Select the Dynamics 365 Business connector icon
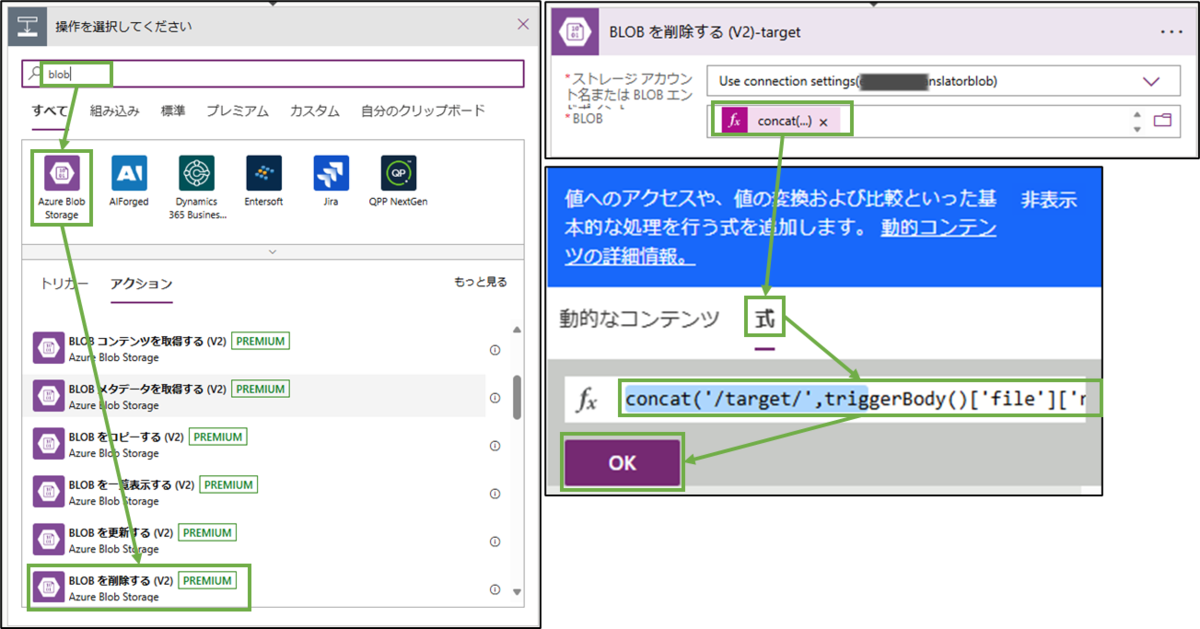The height and width of the screenshot is (629, 1200). [197, 173]
